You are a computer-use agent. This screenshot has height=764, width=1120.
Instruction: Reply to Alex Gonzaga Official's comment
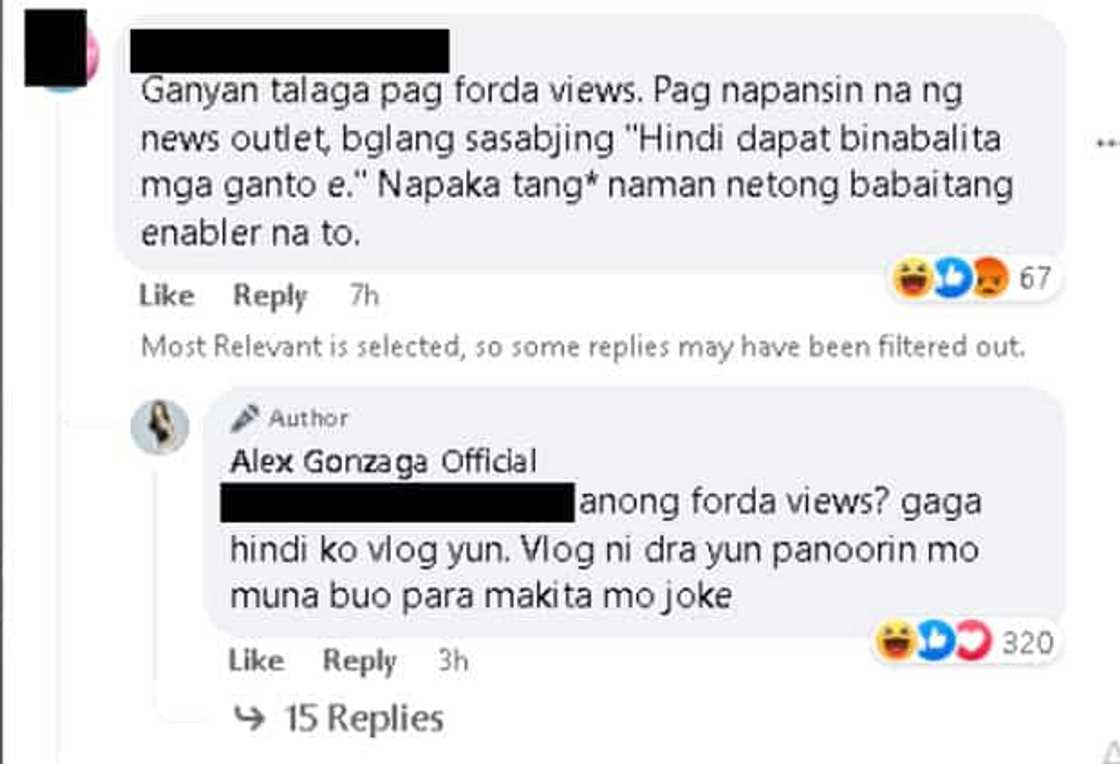359,661
